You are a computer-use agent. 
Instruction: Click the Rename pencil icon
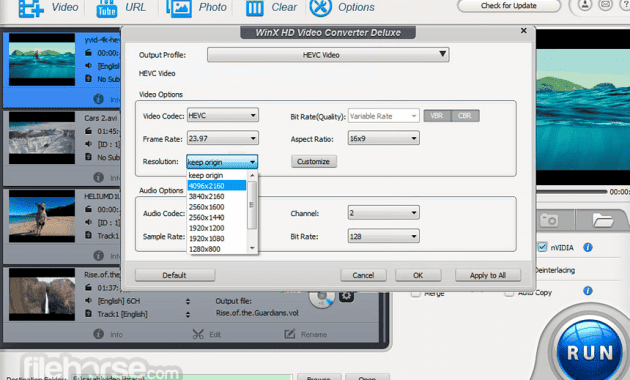click(290, 334)
